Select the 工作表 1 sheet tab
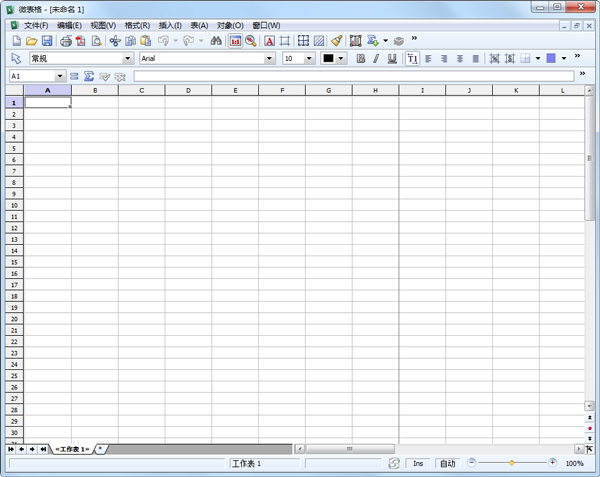Image resolution: width=600 pixels, height=477 pixels. coord(72,449)
